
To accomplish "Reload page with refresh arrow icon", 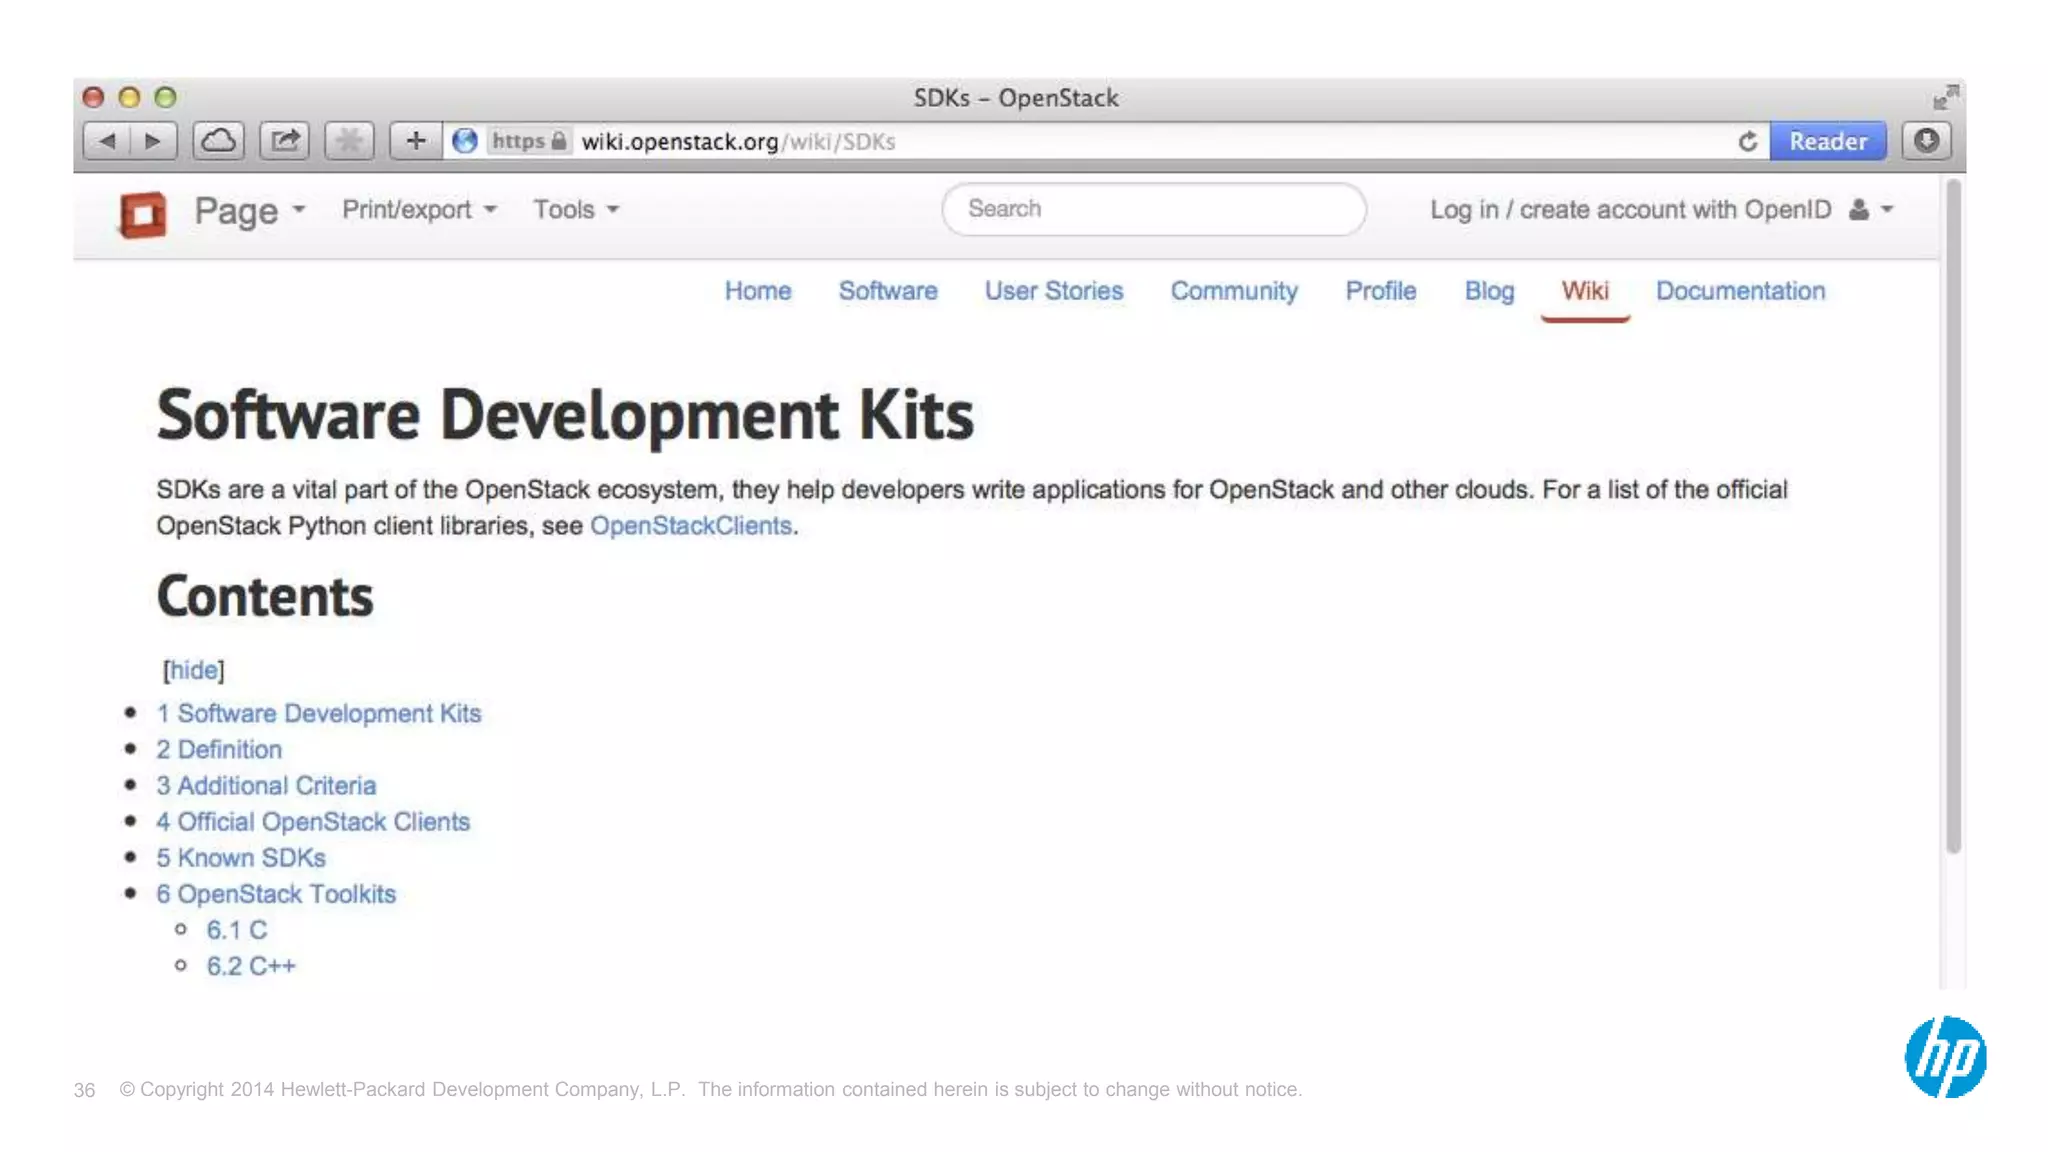I will coord(1747,142).
